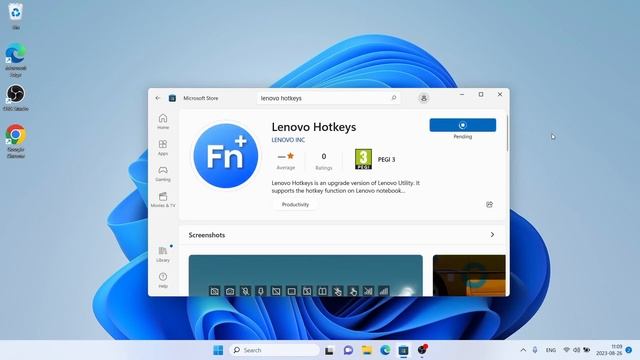This screenshot has width=640, height=360.
Task: Click the Lenovo Hotkeys description text
Action: coord(345,187)
